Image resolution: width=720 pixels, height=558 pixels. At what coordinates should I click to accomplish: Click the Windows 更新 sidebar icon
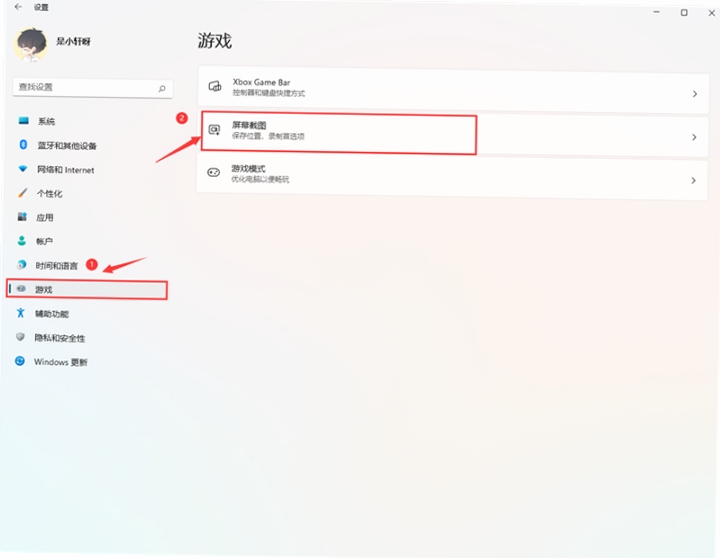pos(20,361)
